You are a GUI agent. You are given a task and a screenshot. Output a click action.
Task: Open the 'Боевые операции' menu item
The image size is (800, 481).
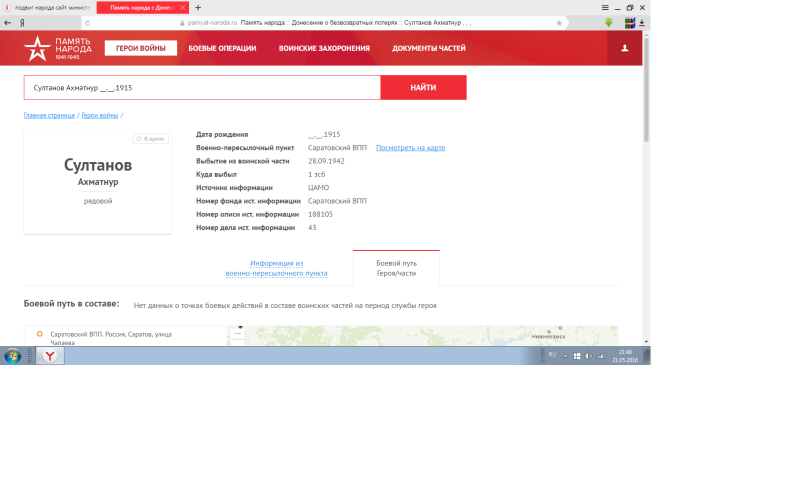(x=222, y=48)
